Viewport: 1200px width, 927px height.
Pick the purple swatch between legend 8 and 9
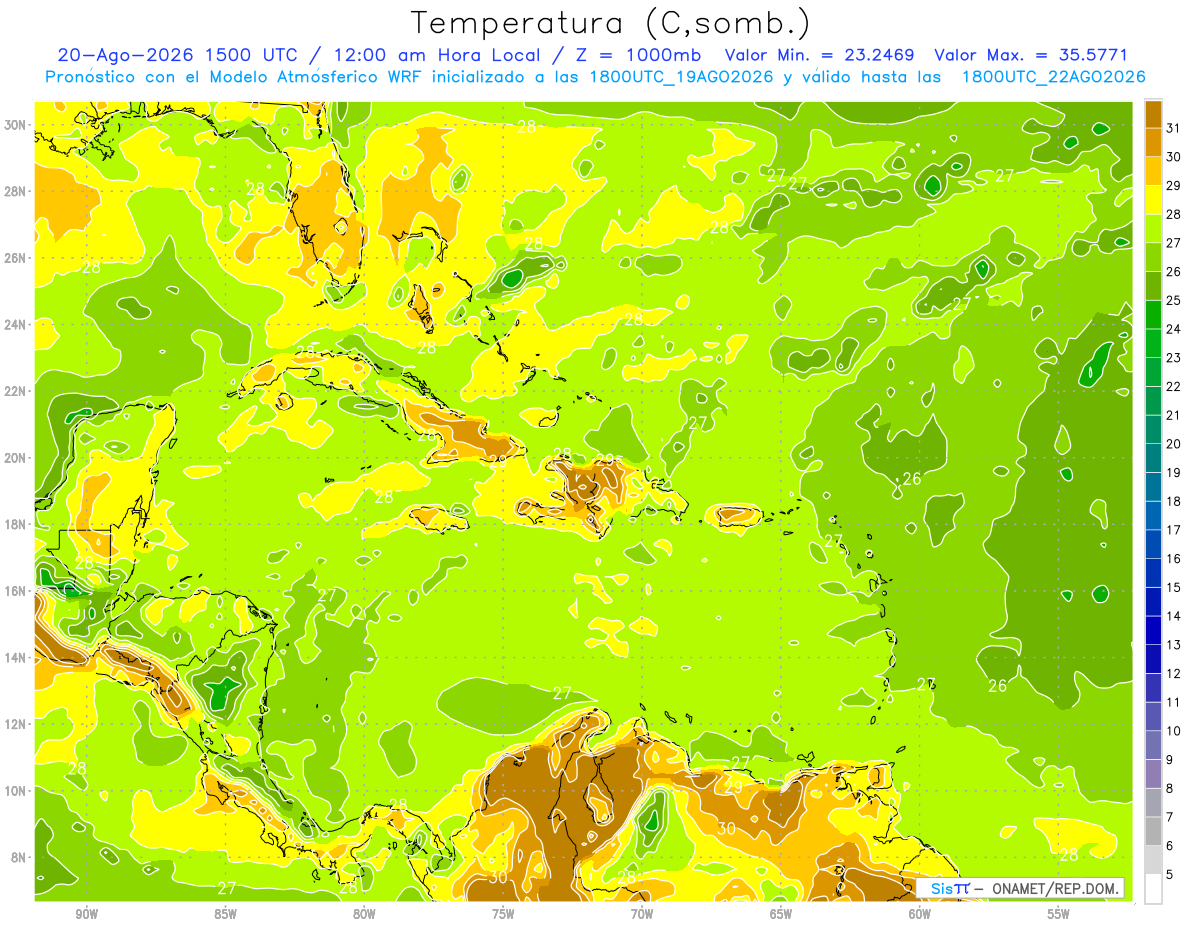coord(1153,774)
